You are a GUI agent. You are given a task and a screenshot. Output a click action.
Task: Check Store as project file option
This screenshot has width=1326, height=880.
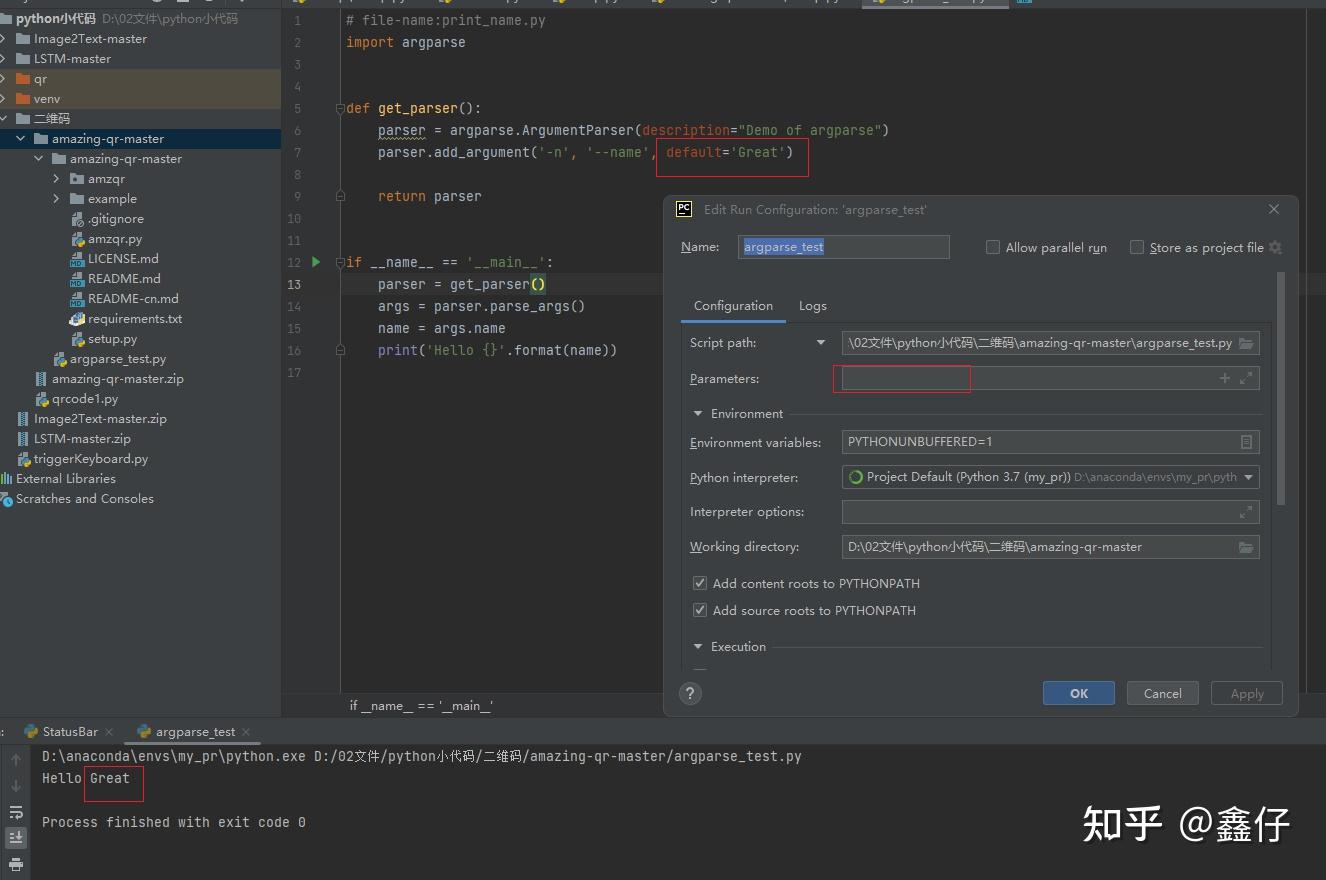[x=1137, y=247]
